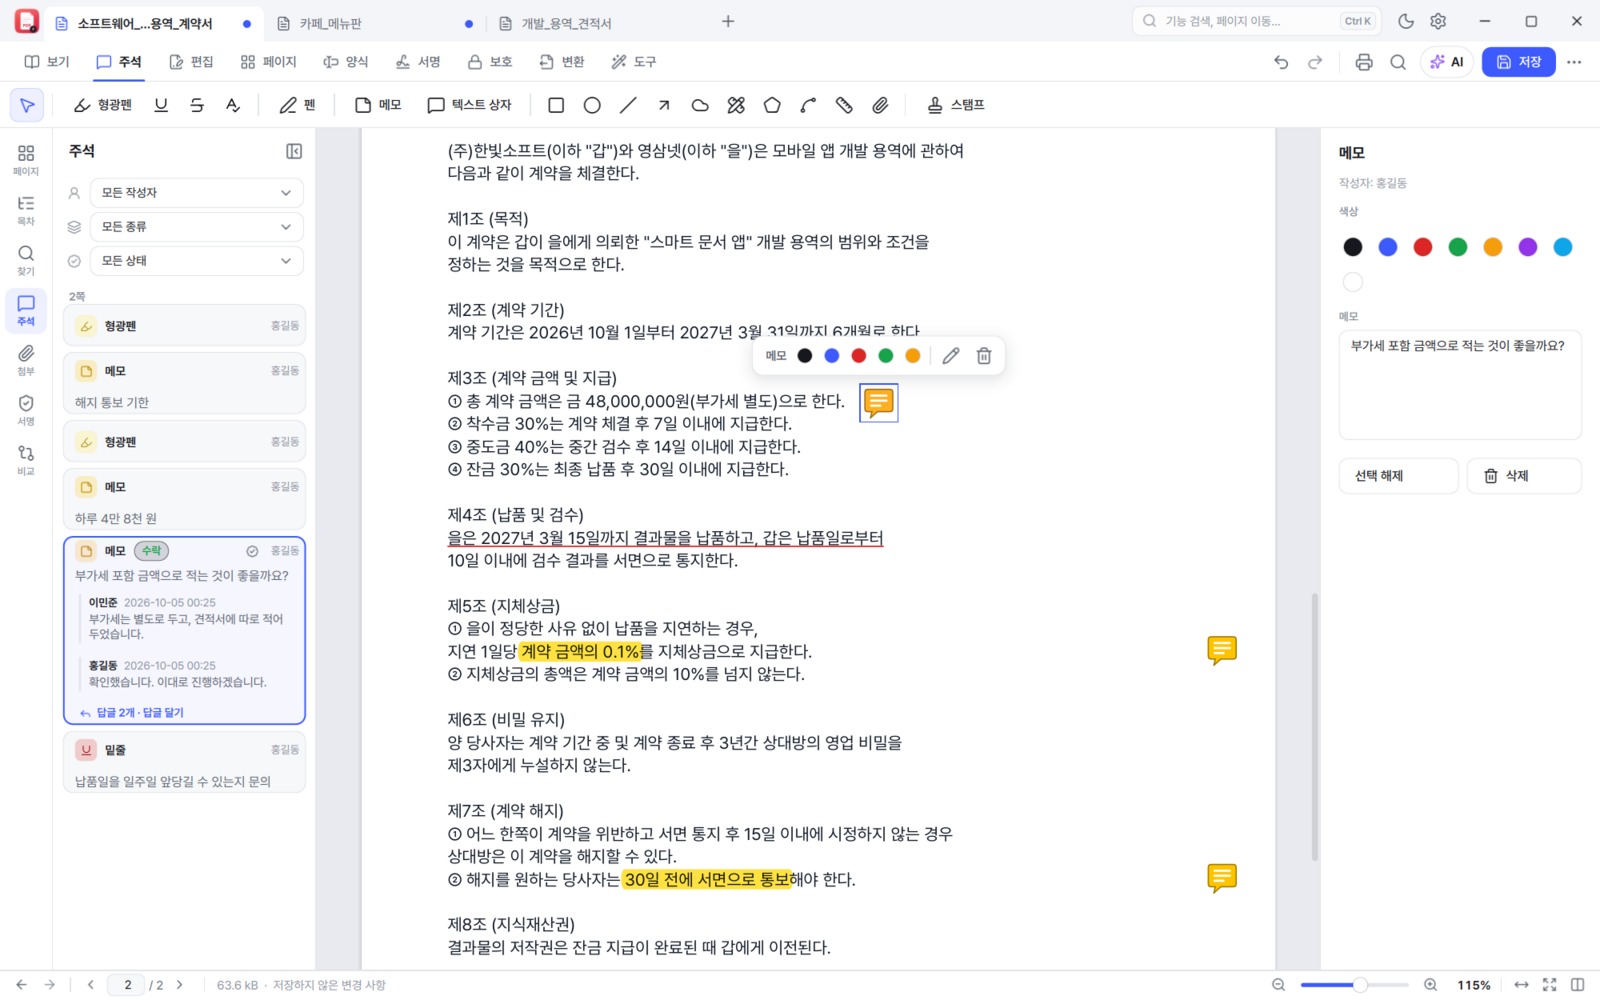Toggle fullscreen view in status bar
1600x1000 pixels.
(x=1549, y=985)
